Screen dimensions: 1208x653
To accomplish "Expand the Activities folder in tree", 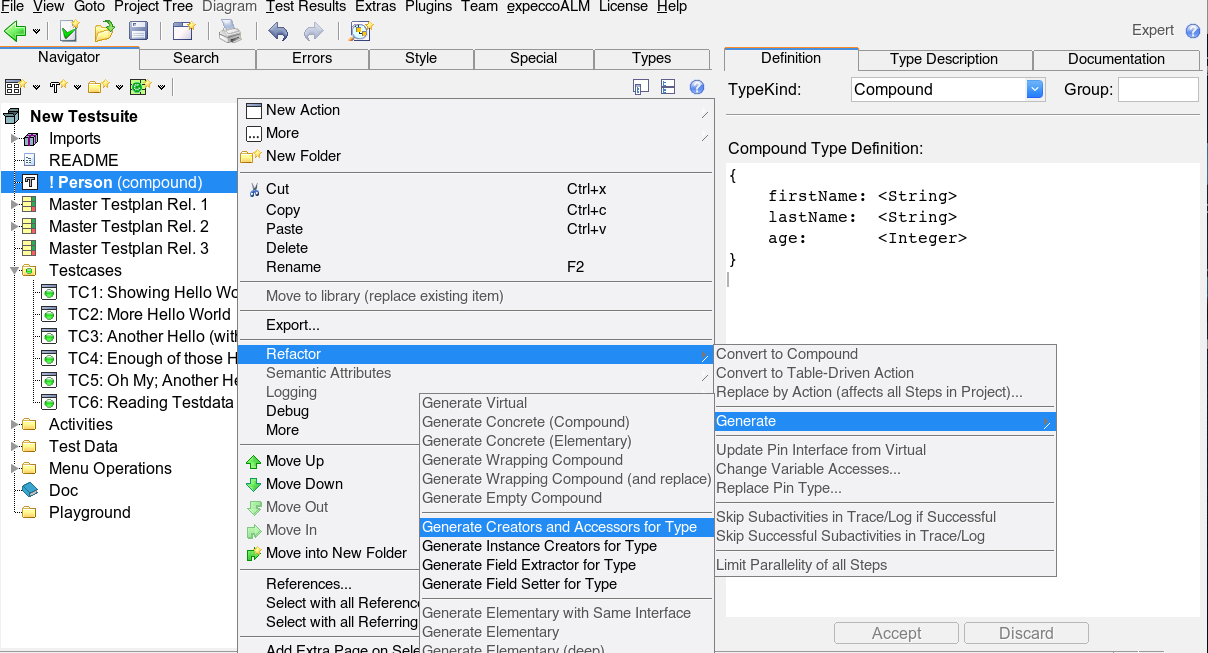I will pos(15,424).
